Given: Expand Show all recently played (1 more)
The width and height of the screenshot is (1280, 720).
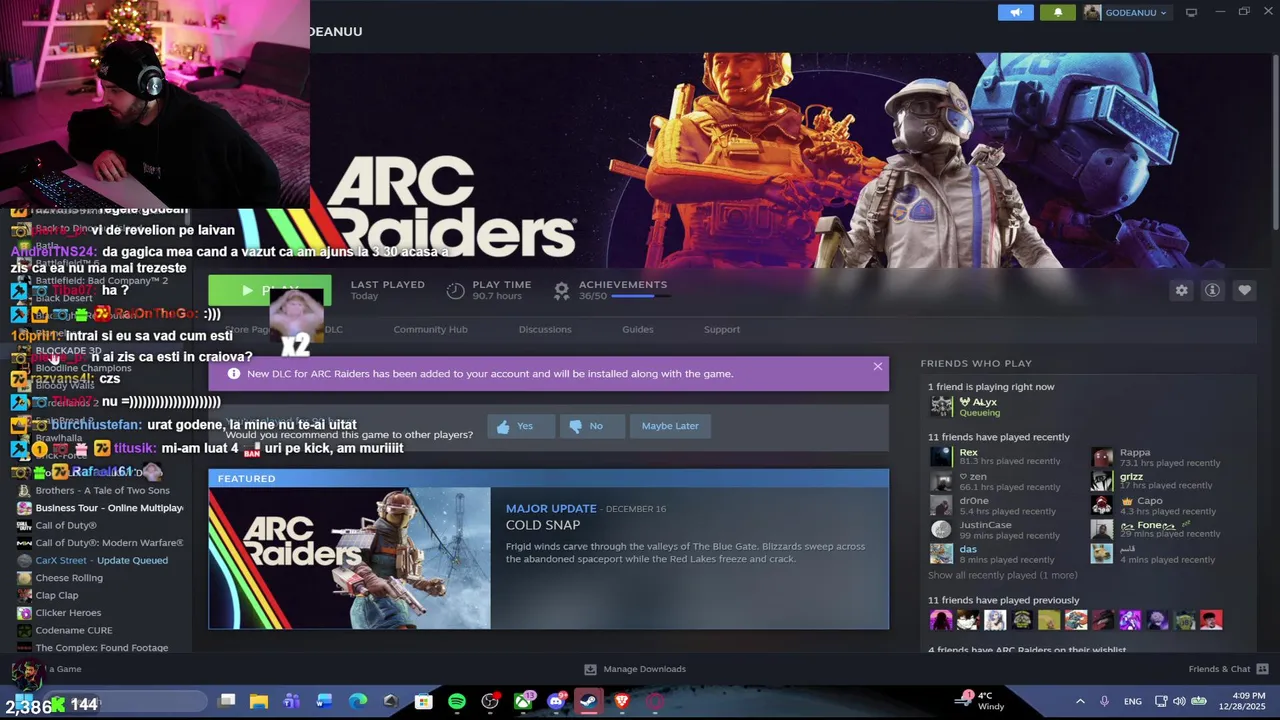Looking at the screenshot, I should [x=1002, y=575].
